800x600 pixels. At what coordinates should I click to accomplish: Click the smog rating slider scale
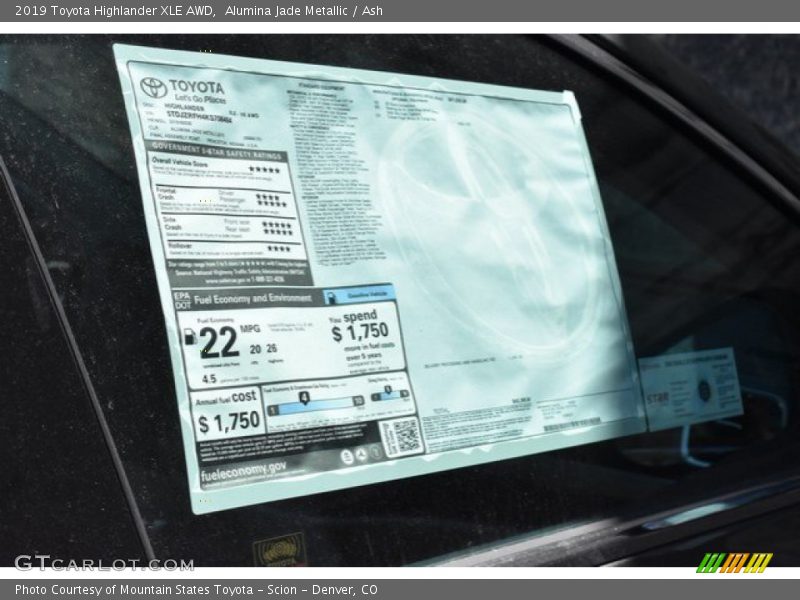(x=390, y=394)
